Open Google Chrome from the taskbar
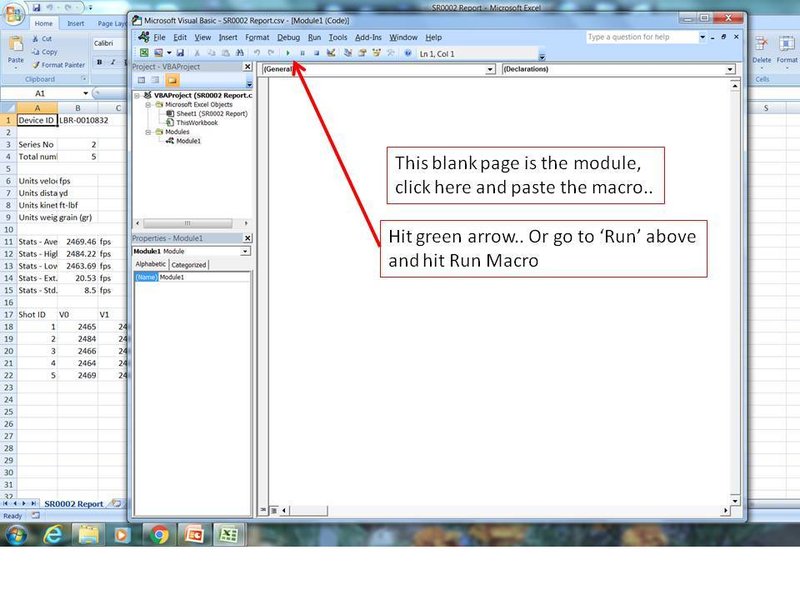The image size is (800, 600). point(159,534)
